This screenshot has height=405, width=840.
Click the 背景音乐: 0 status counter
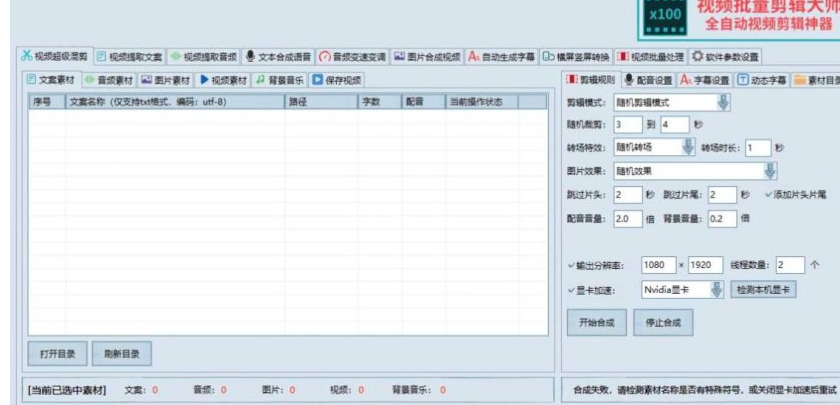(x=419, y=390)
